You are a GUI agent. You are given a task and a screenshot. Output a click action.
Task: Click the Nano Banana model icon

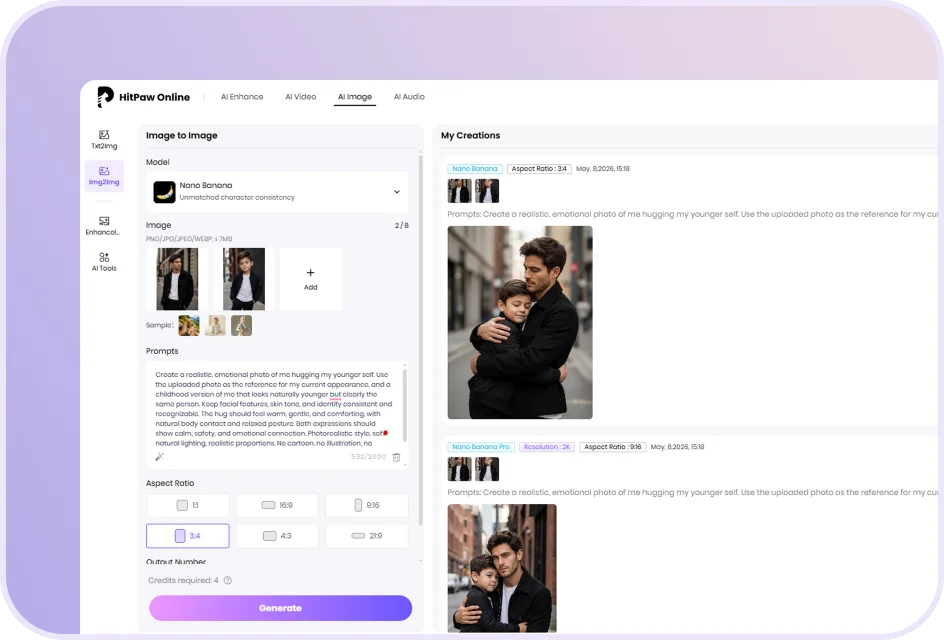[x=164, y=192]
